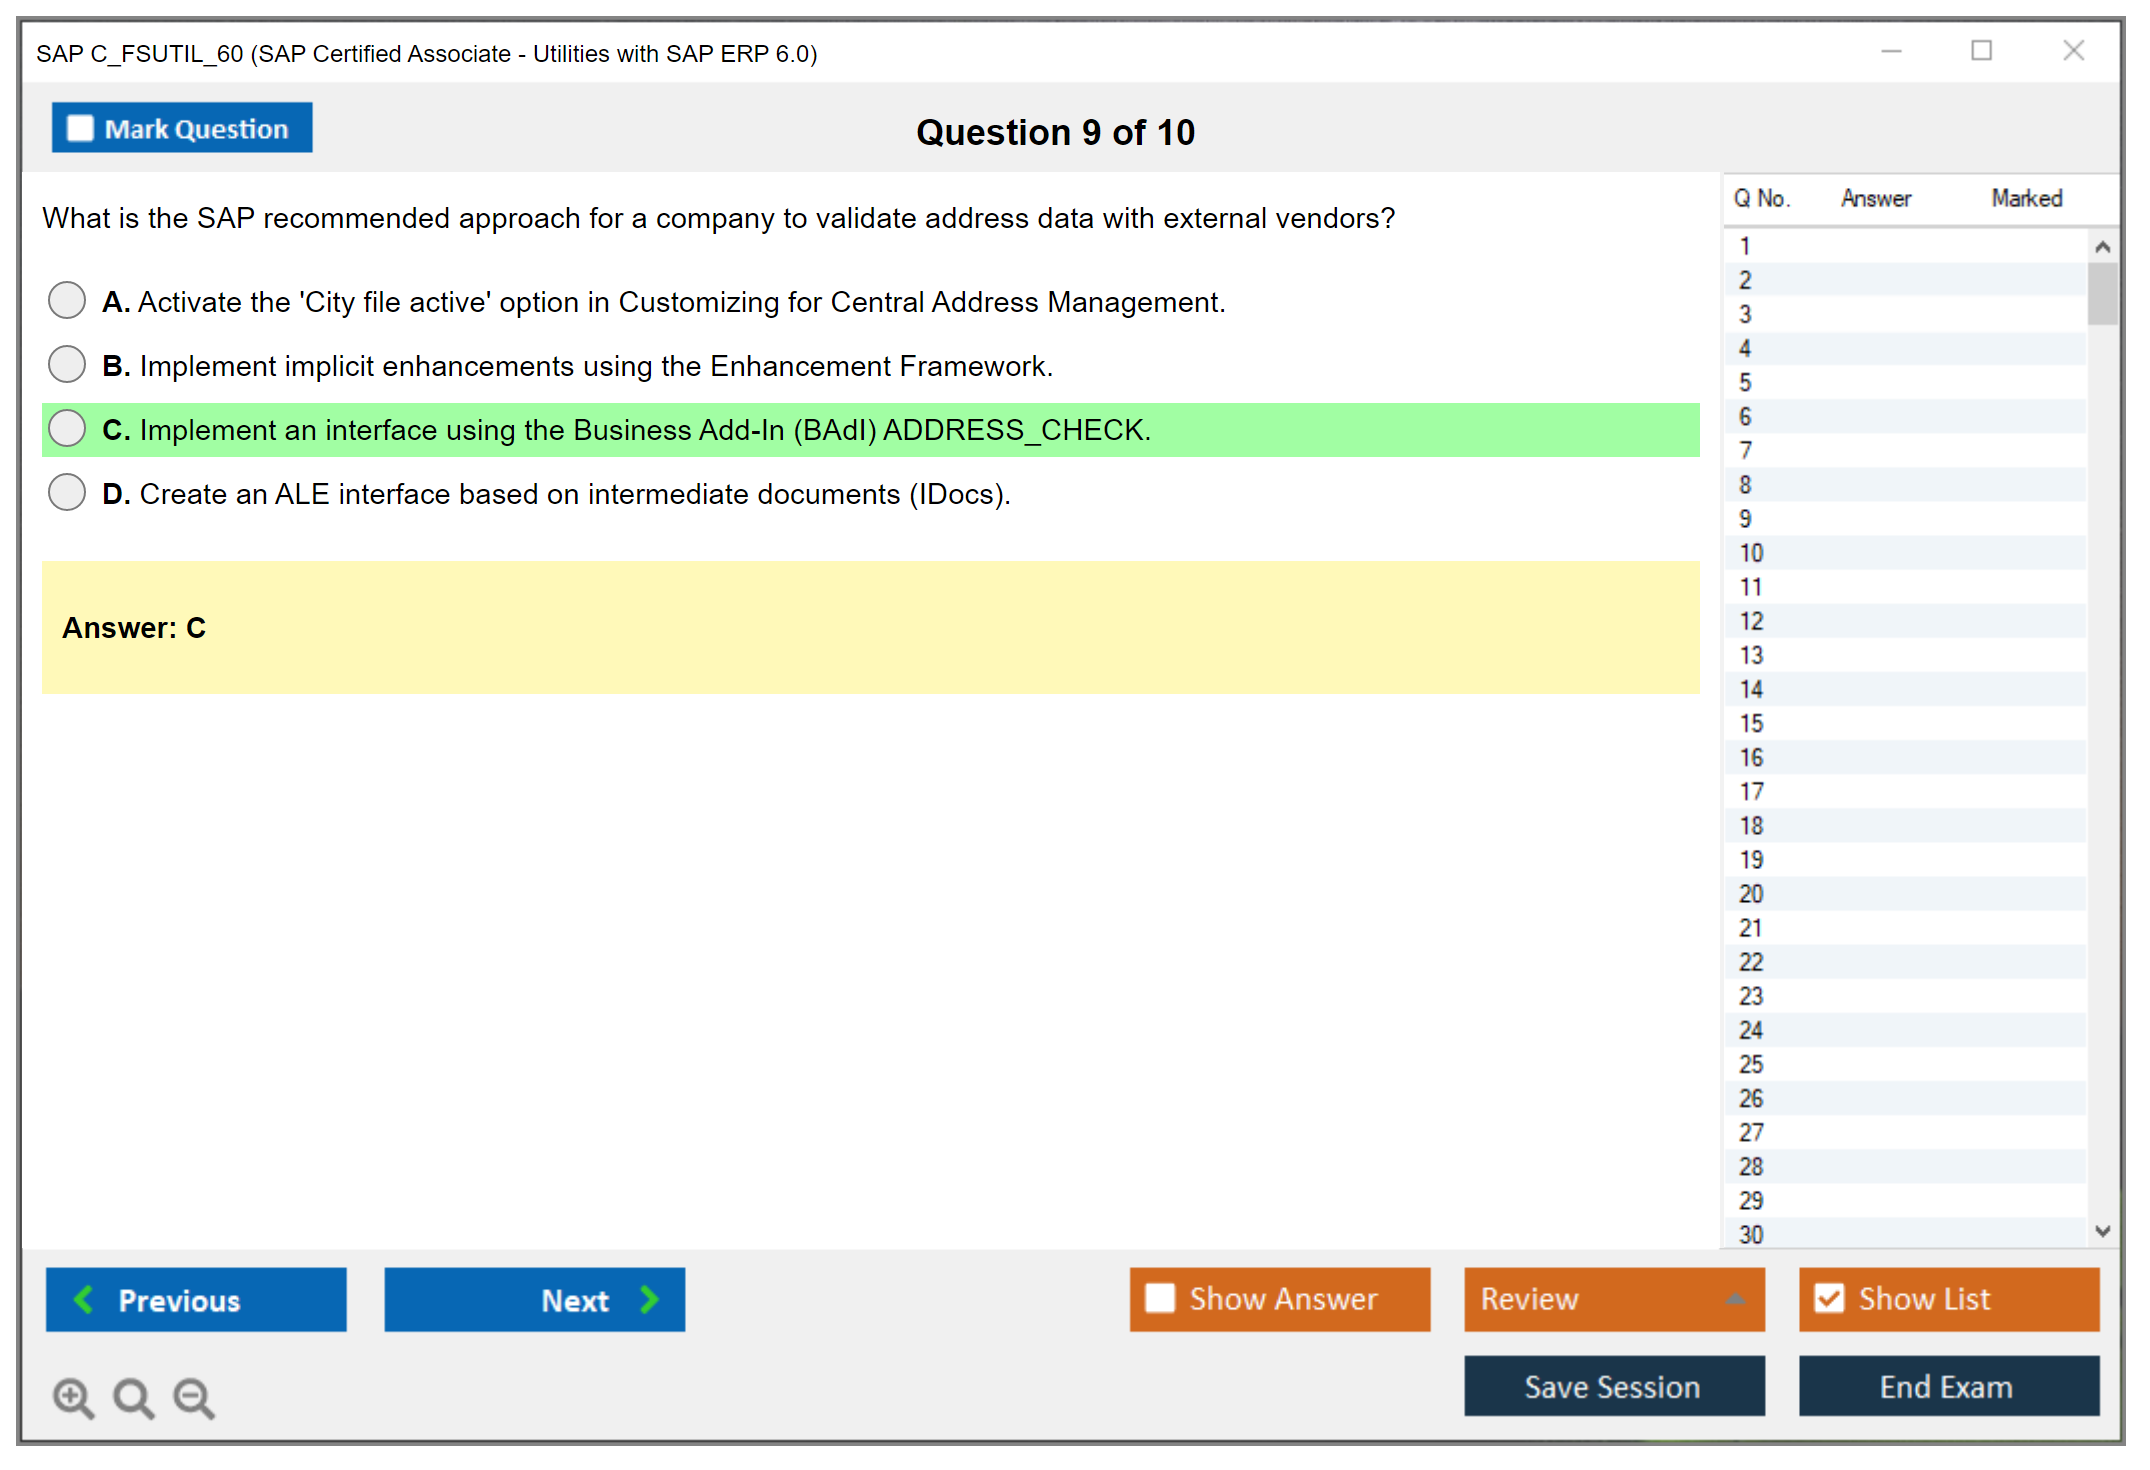Maximize the exam window
Viewport: 2150px width, 1470px height.
point(1981,51)
